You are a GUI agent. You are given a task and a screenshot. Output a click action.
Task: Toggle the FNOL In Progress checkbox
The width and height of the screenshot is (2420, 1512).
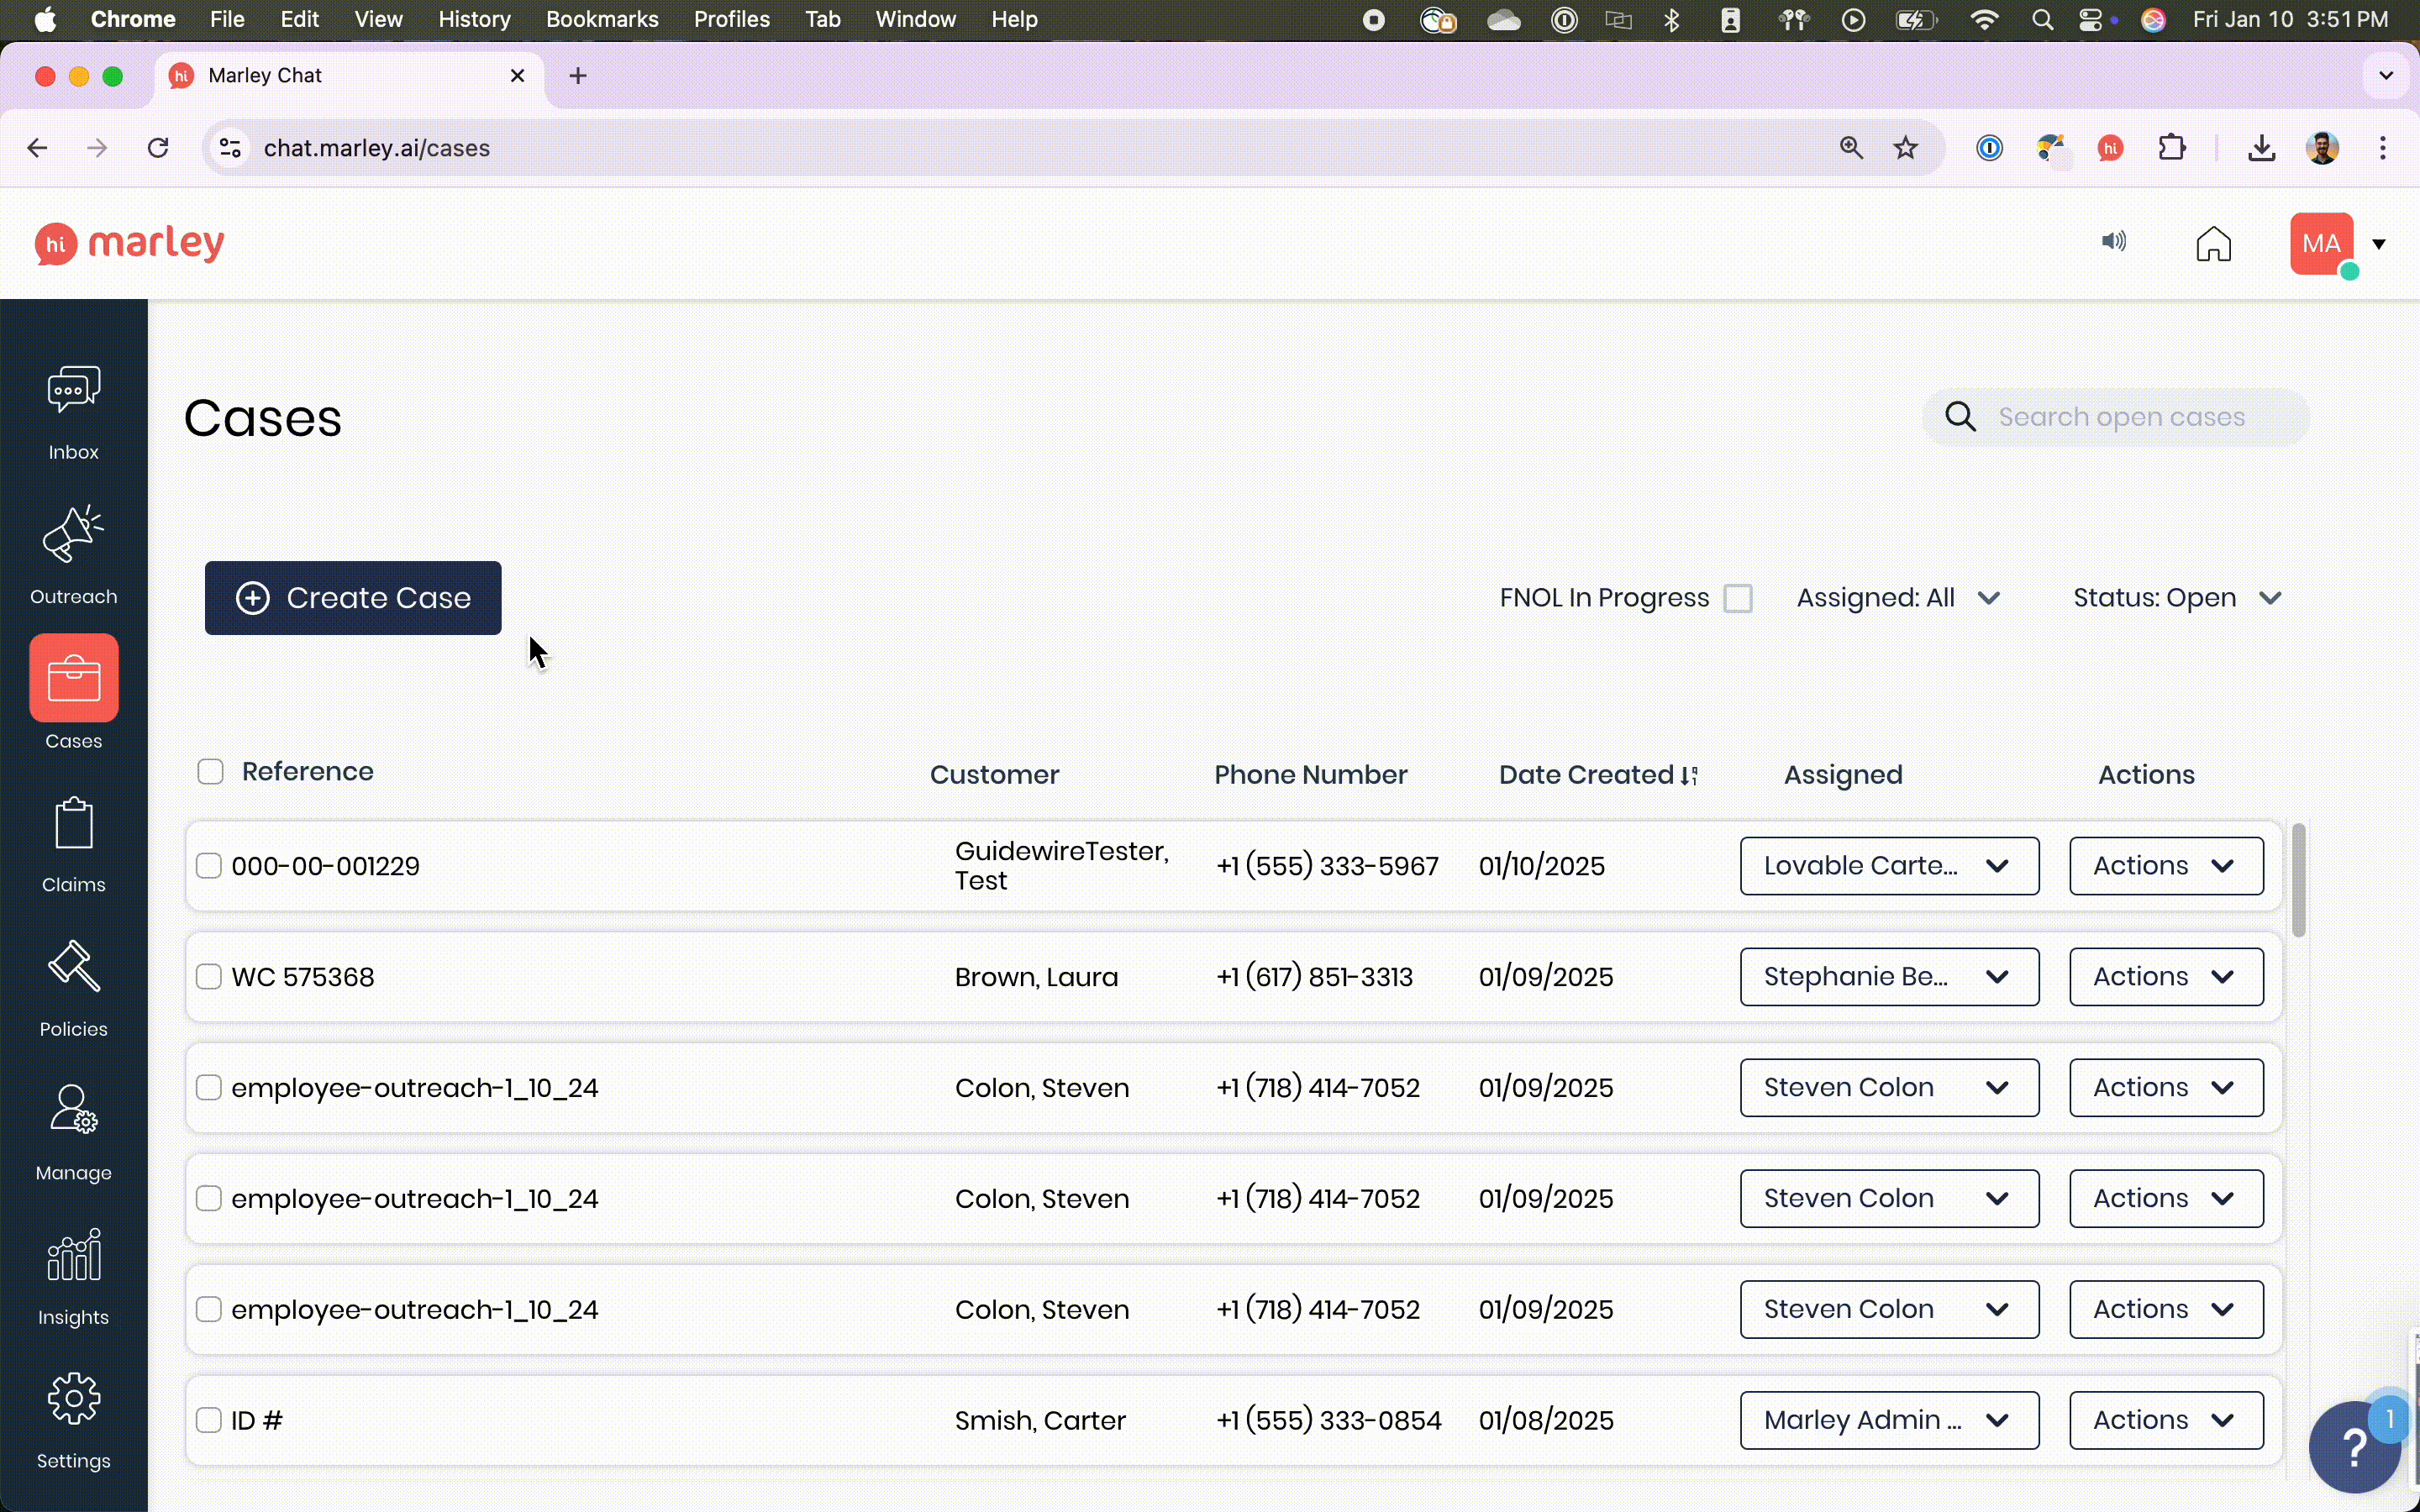[1739, 597]
